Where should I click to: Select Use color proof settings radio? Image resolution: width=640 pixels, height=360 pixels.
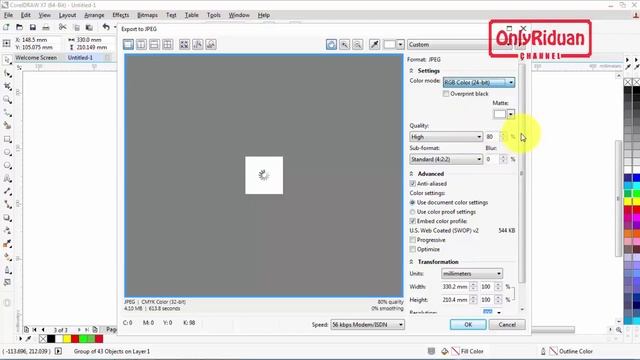413,212
